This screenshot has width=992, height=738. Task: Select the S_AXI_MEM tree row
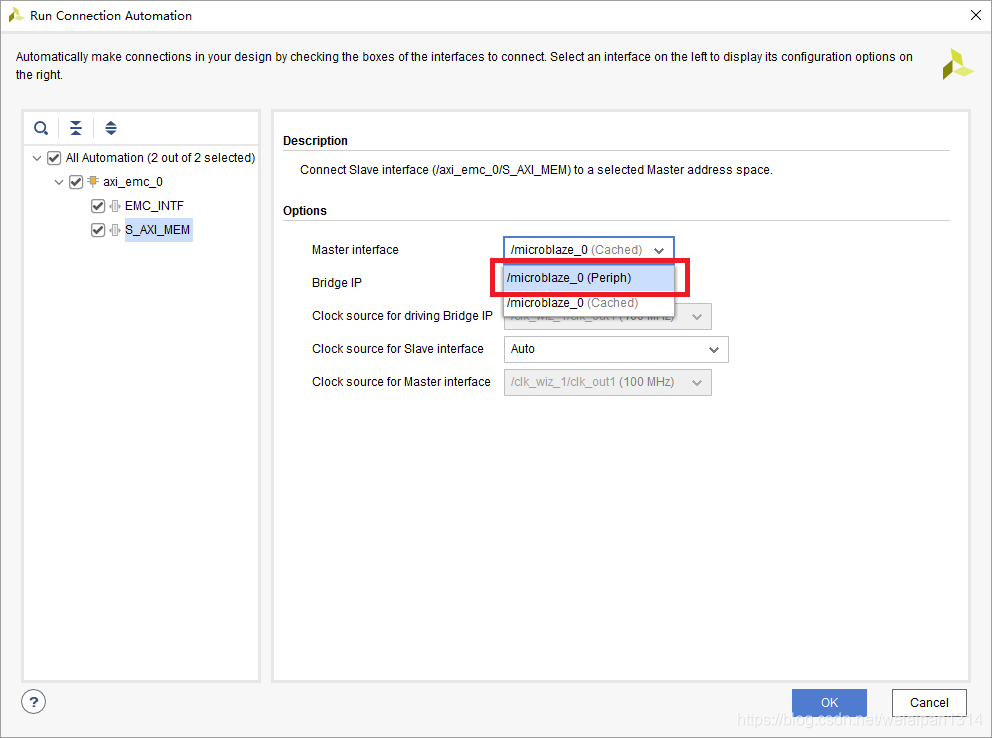[x=158, y=230]
